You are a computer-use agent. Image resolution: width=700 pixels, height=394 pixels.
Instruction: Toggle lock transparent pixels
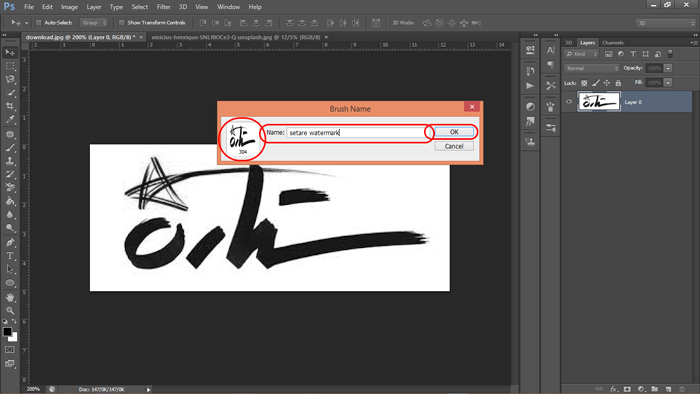[x=584, y=83]
